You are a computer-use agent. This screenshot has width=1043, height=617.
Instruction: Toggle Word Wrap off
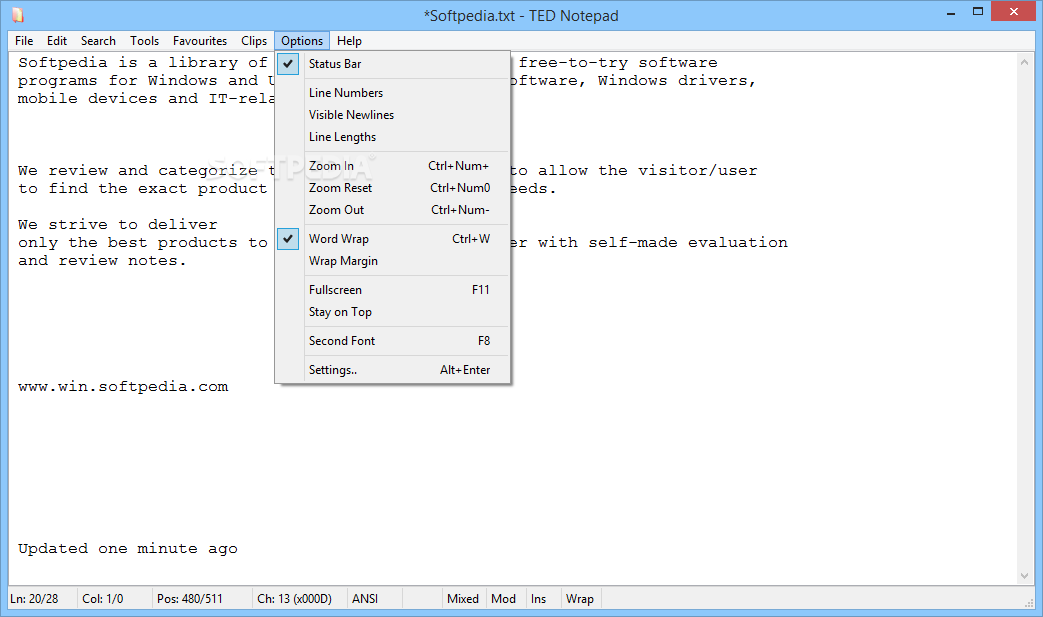(x=392, y=239)
